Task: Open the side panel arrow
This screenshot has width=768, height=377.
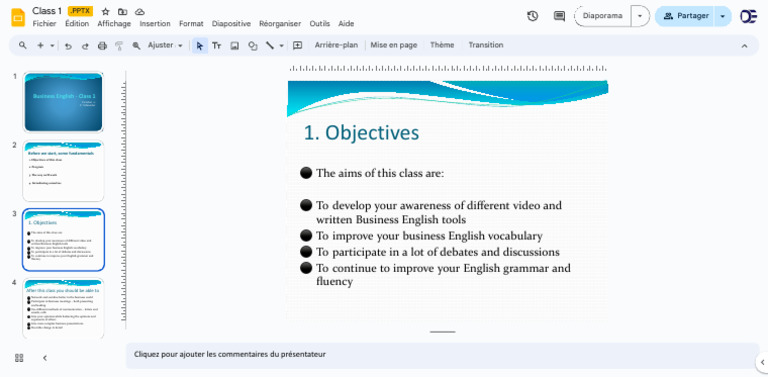Action: click(x=762, y=362)
